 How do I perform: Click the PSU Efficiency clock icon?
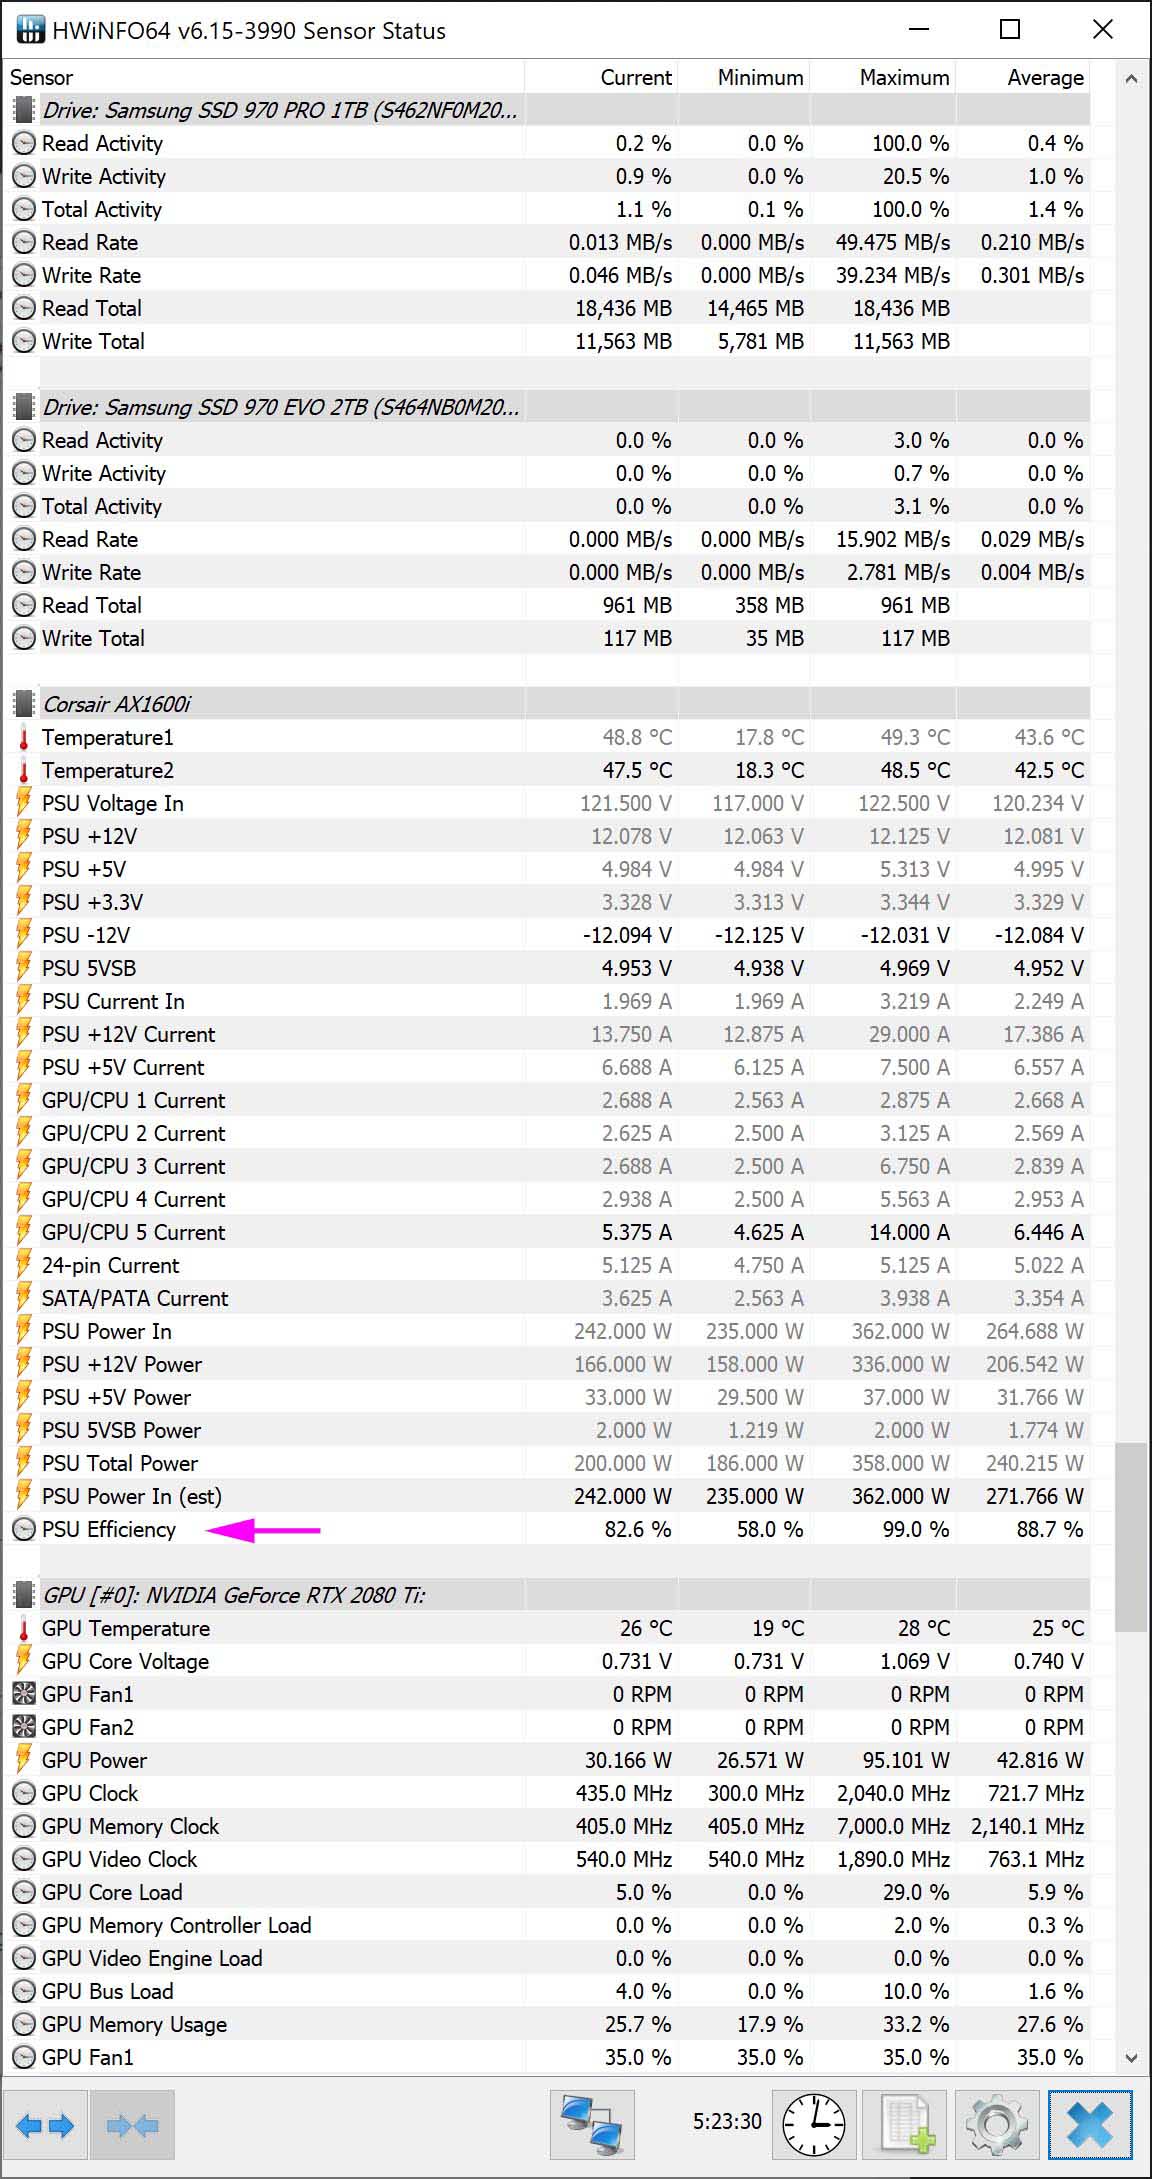tap(23, 1529)
